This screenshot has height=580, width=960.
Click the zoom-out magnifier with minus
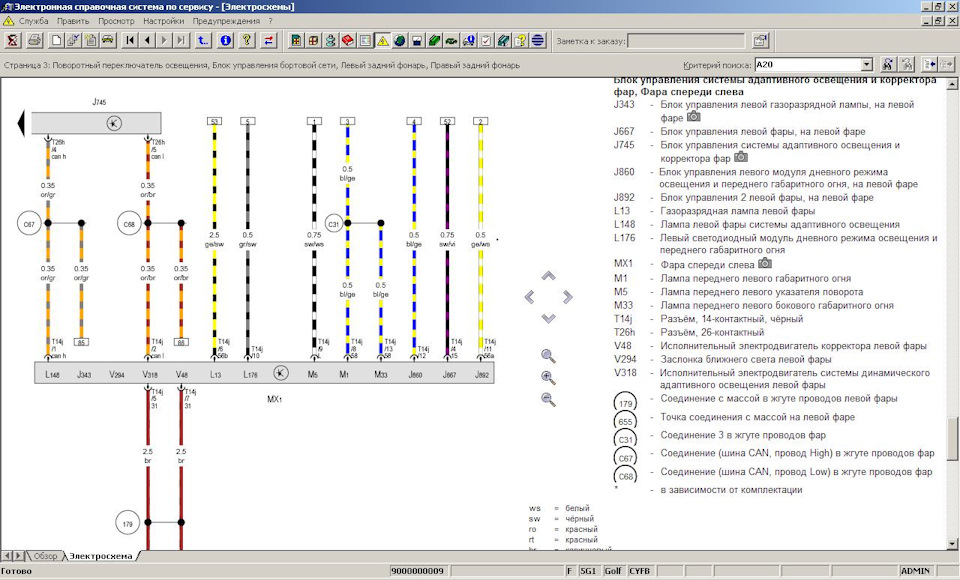[x=549, y=399]
